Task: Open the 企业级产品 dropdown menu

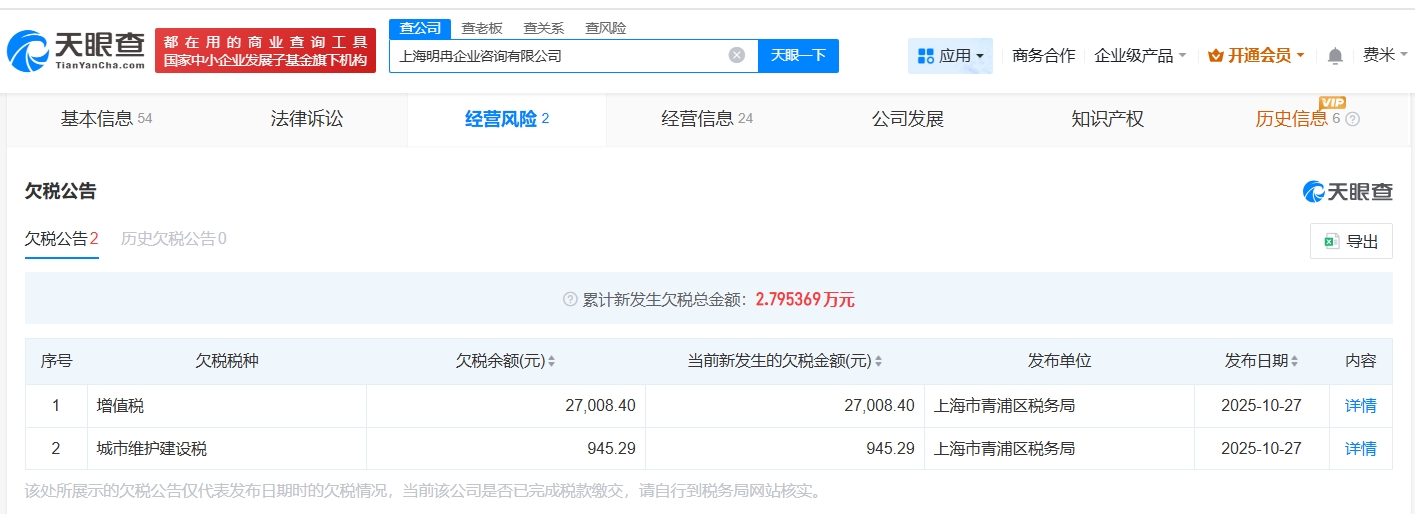Action: click(1140, 56)
